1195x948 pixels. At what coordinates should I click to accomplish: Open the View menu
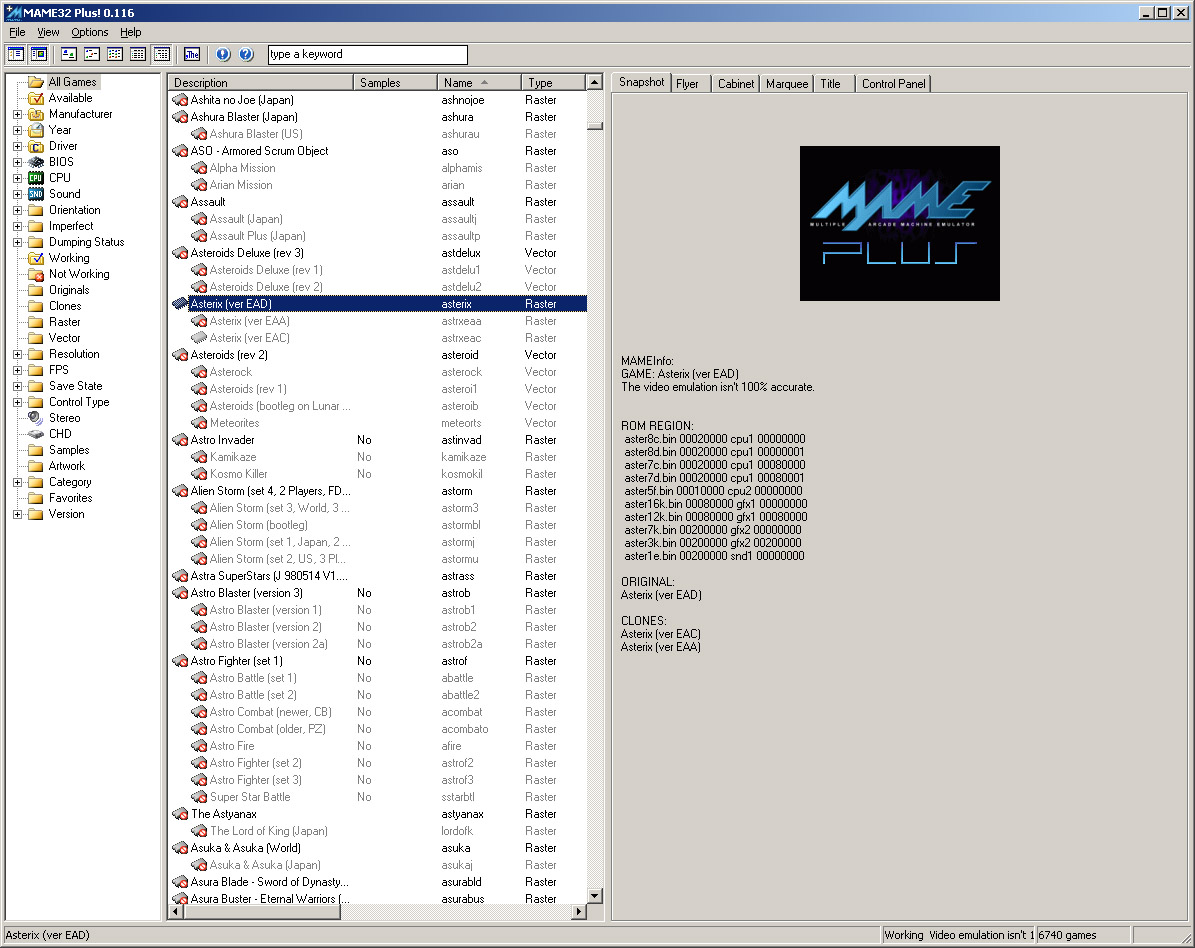[48, 32]
